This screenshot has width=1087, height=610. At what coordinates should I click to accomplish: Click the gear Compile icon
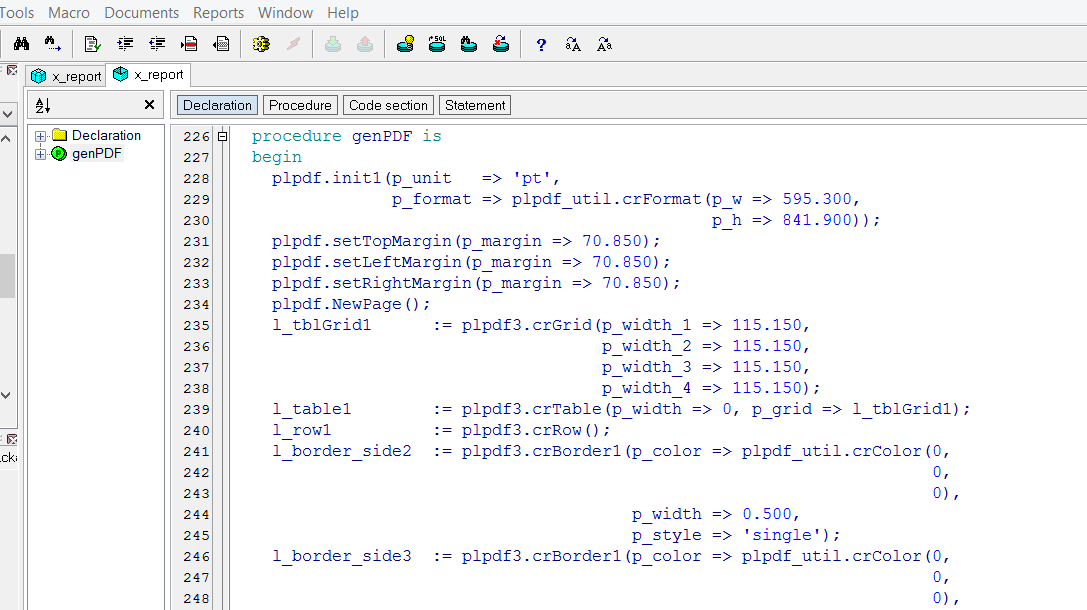point(261,45)
